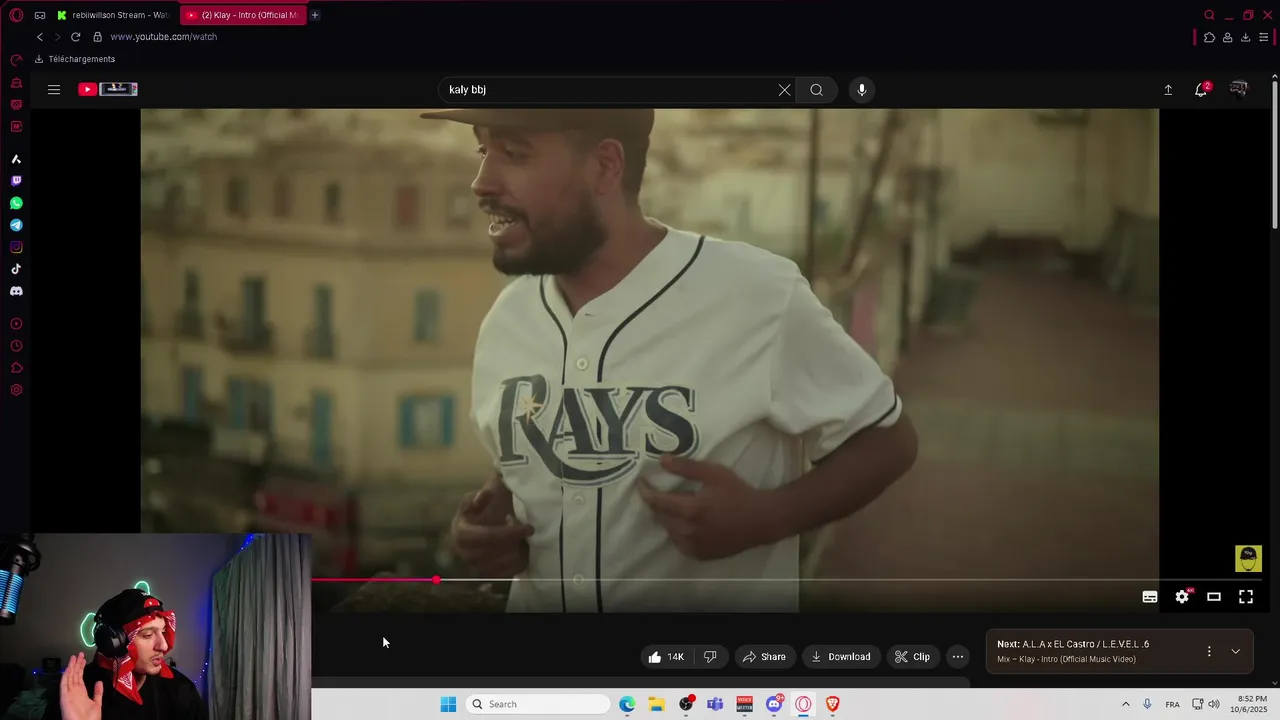Open Discord in the Opera sidebar
The image size is (1280, 720).
(16, 291)
